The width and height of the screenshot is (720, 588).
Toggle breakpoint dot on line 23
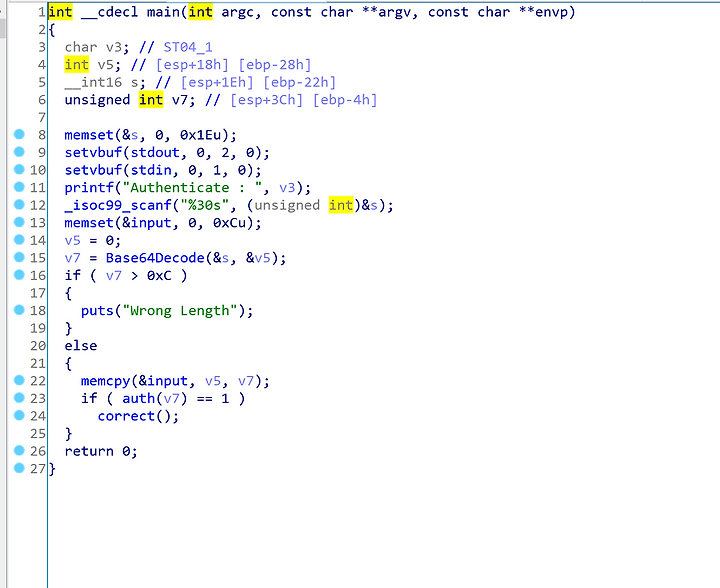click(x=19, y=398)
